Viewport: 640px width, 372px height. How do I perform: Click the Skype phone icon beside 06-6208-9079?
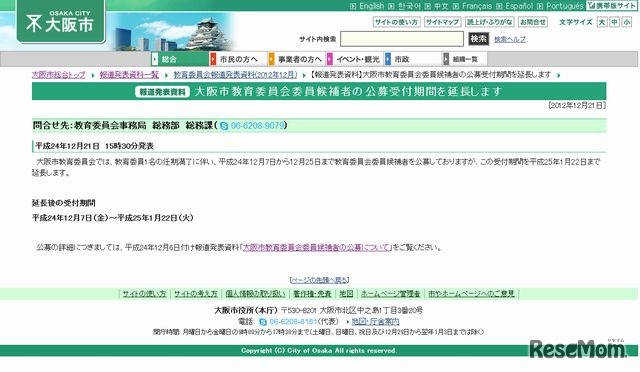pyautogui.click(x=224, y=126)
